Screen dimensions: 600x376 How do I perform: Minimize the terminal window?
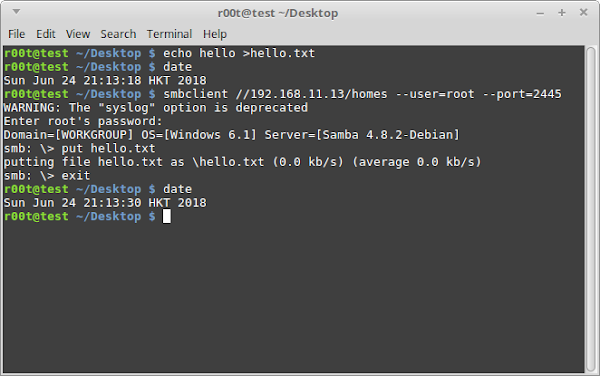[x=540, y=13]
